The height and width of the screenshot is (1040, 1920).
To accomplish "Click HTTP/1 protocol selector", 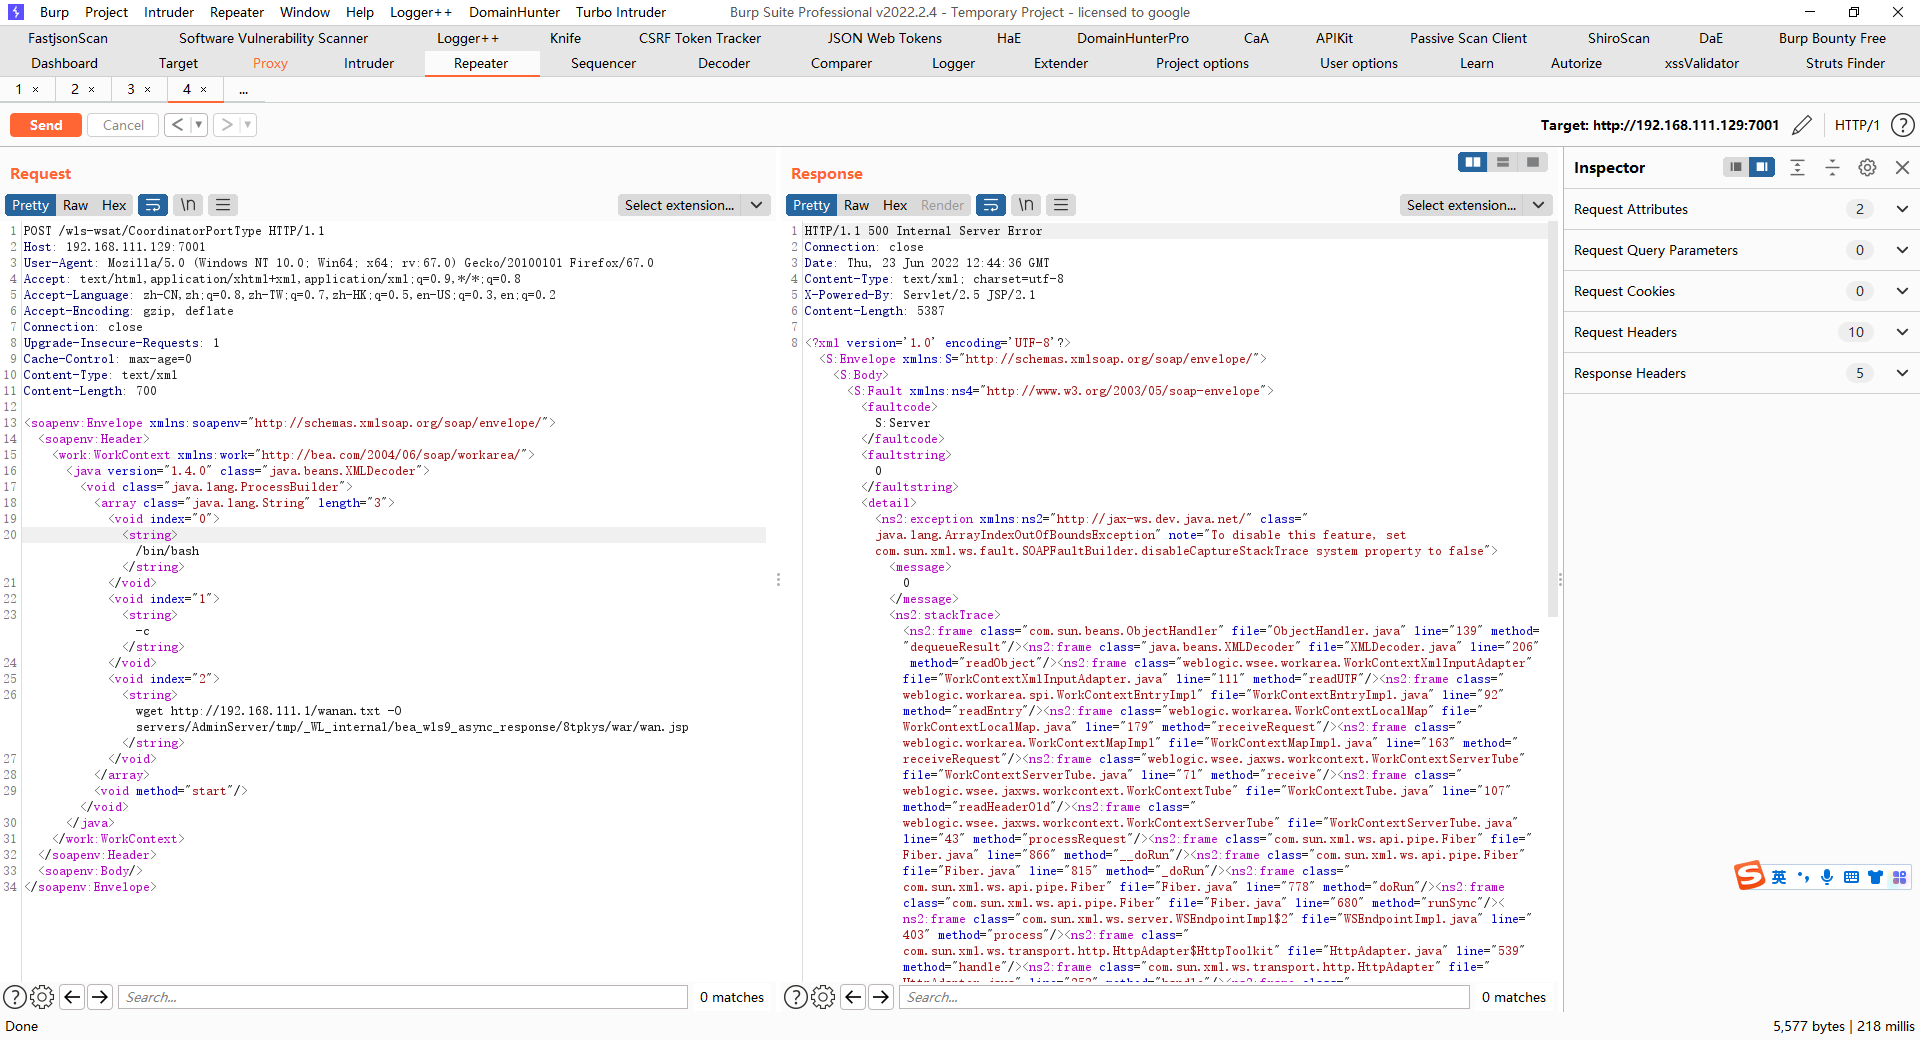I will [1857, 125].
